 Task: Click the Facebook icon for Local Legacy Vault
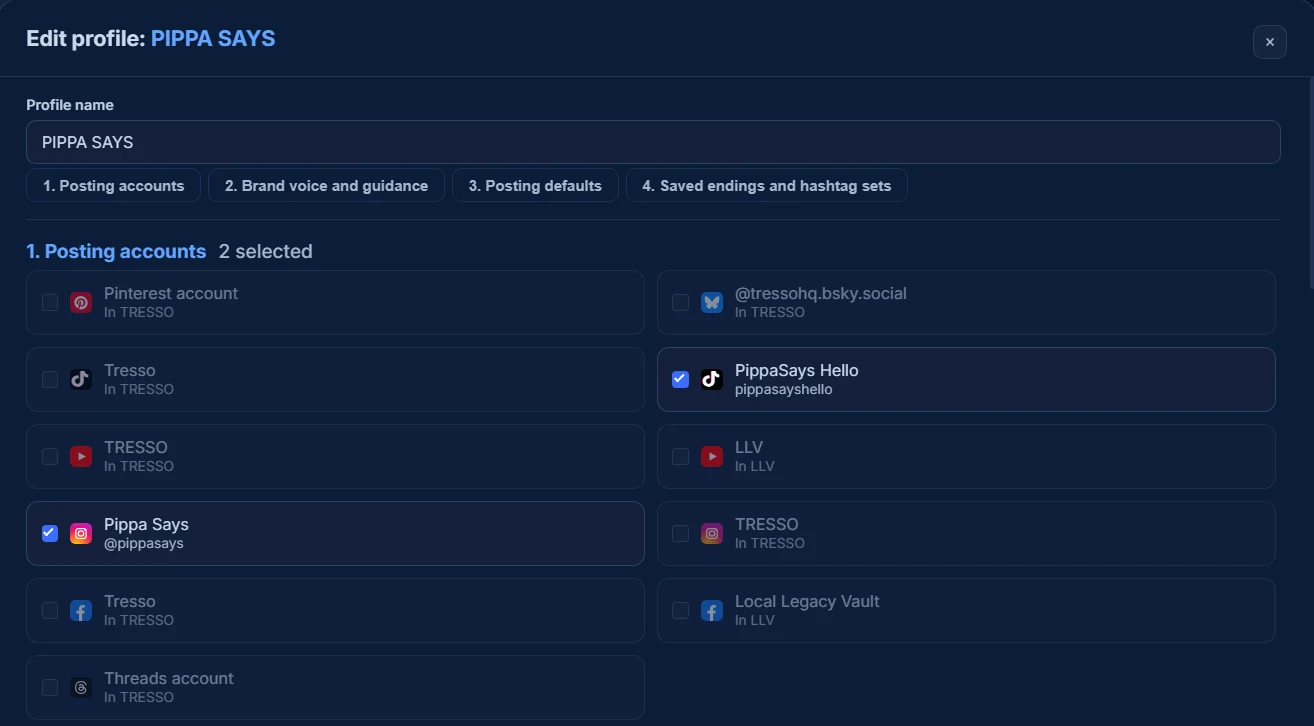point(712,610)
